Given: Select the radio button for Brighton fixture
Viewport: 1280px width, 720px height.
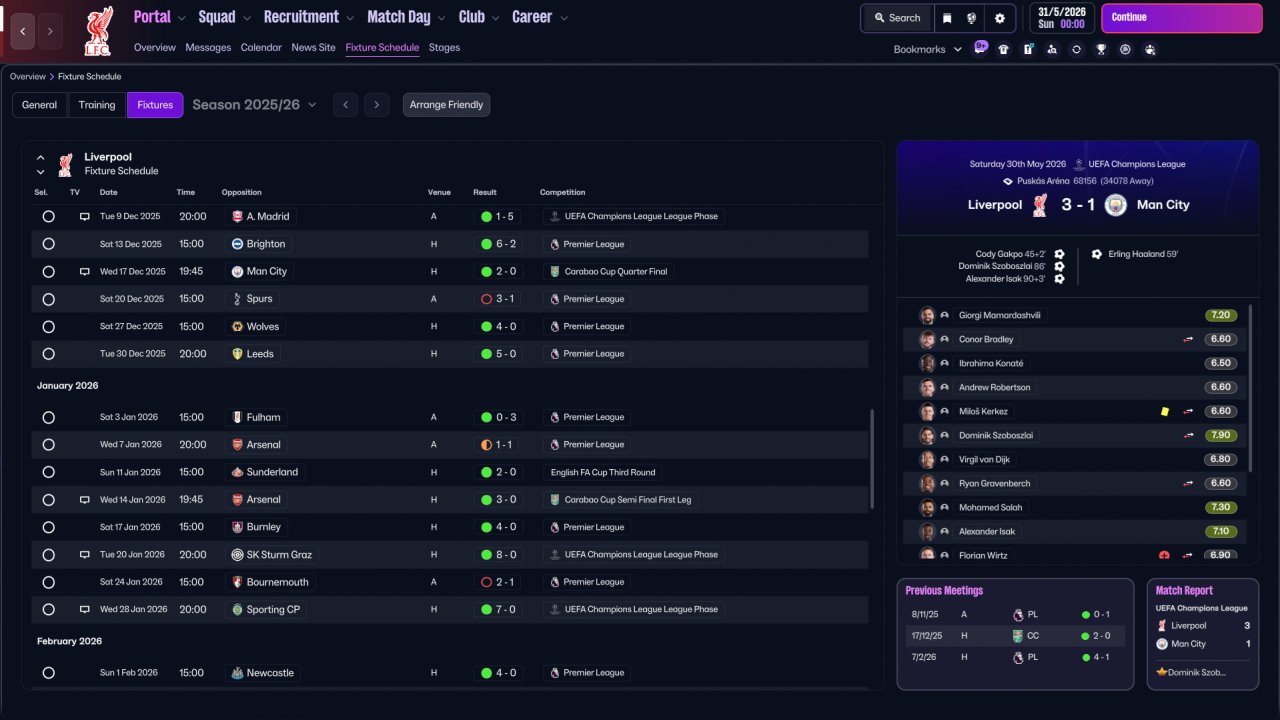Looking at the screenshot, I should 48,244.
